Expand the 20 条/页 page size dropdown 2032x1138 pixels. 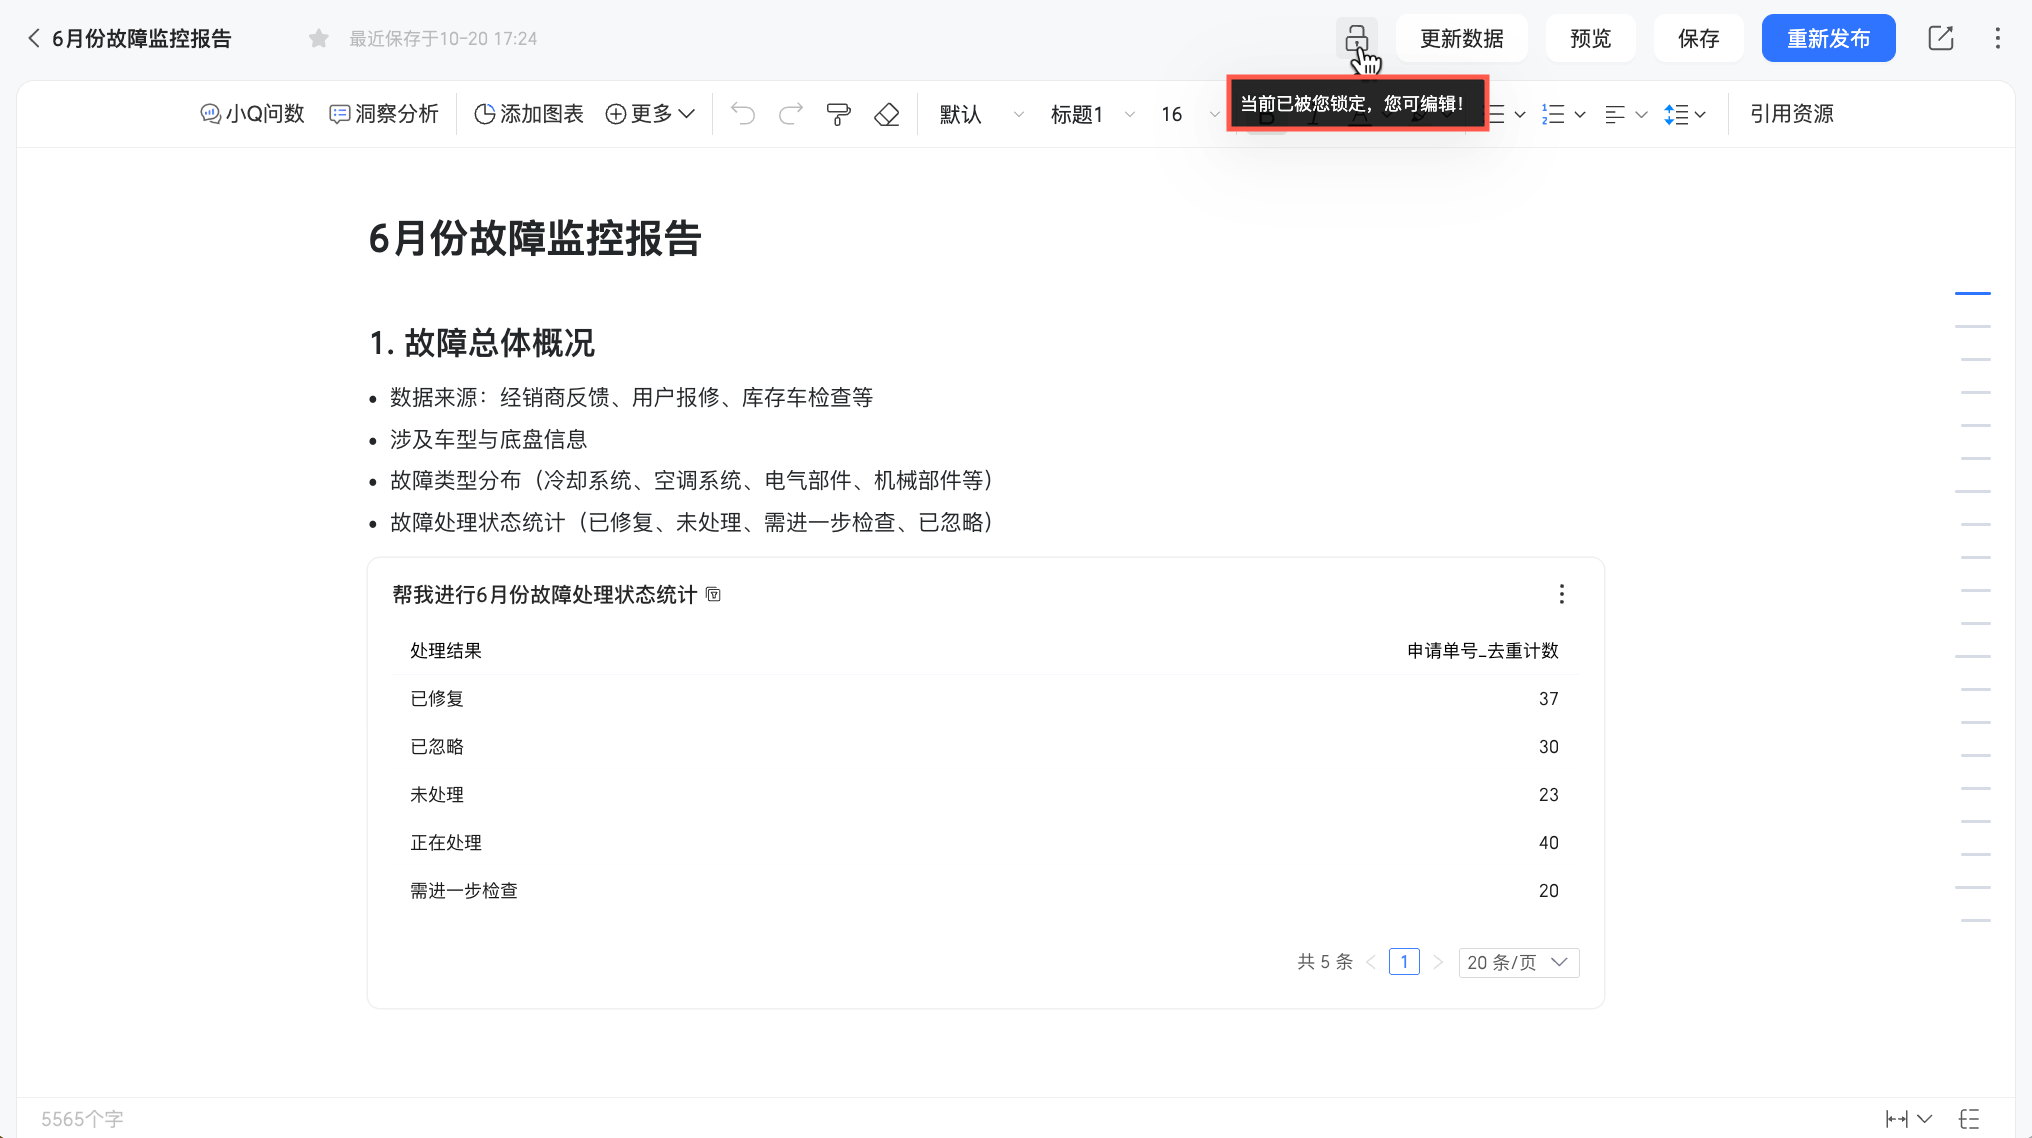1517,962
